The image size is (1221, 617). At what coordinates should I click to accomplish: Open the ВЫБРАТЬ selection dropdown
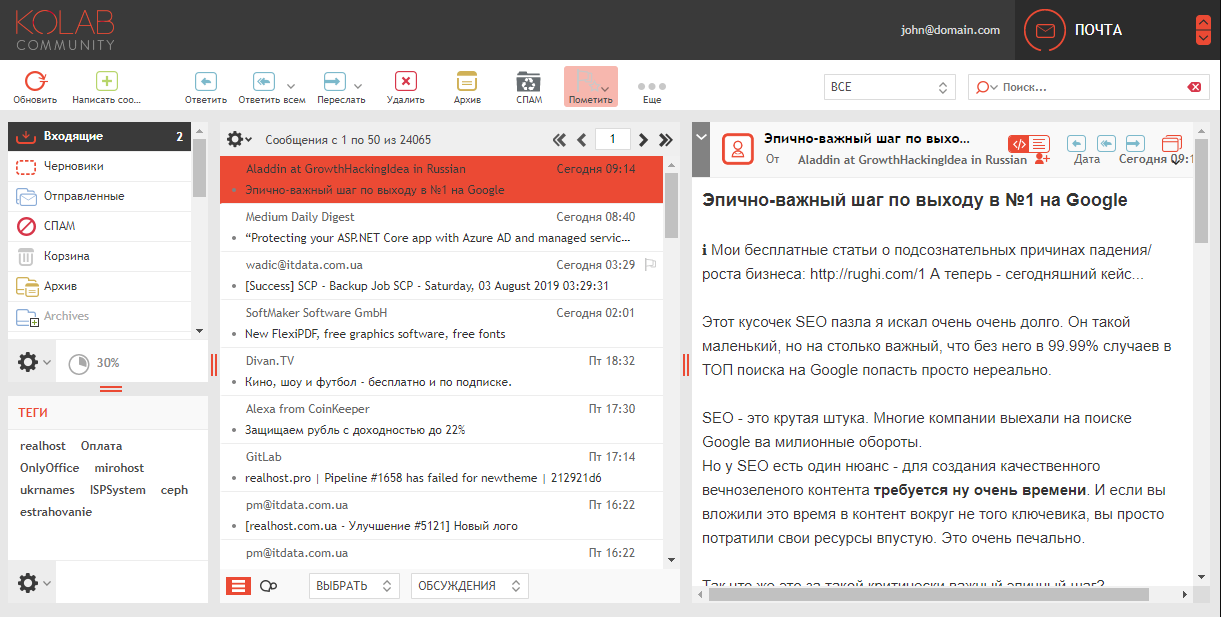point(353,585)
